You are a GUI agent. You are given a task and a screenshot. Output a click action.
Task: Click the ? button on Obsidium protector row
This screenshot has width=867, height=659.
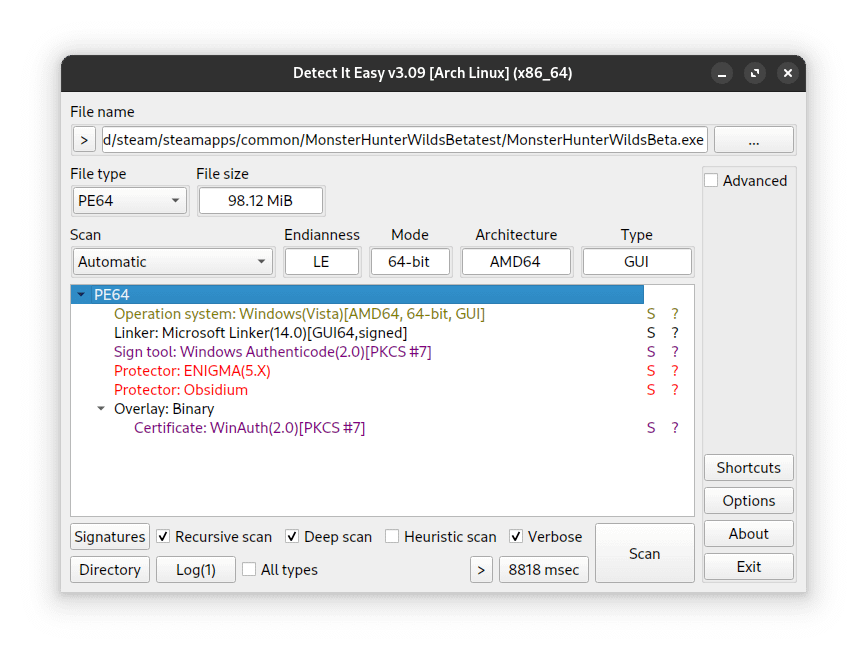(x=675, y=390)
